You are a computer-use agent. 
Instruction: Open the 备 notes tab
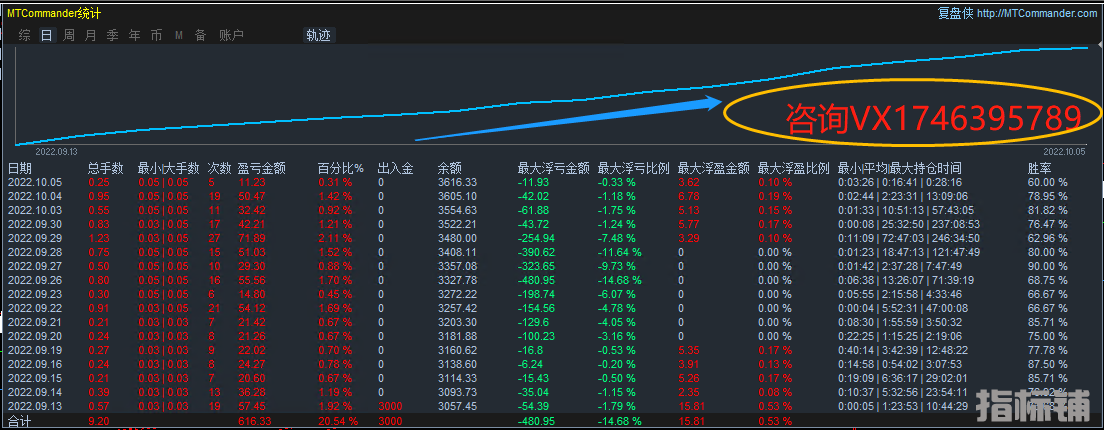[200, 35]
